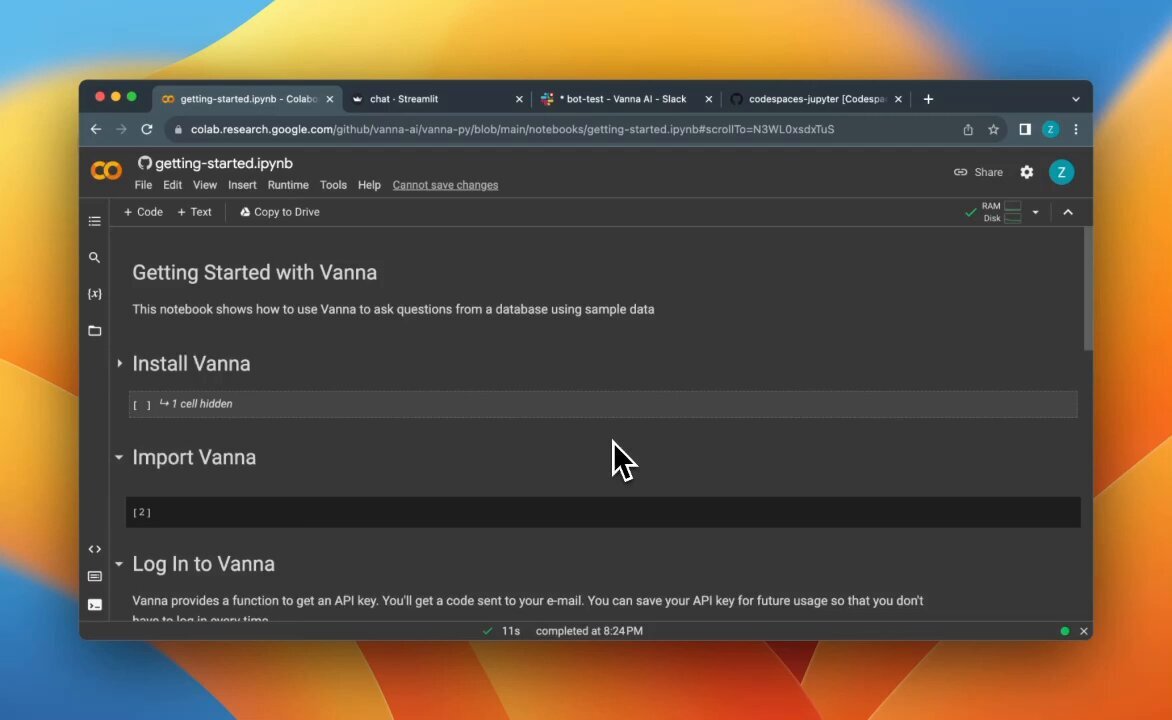Collapse the header with the up chevron
Image resolution: width=1172 pixels, height=720 pixels.
click(1068, 212)
